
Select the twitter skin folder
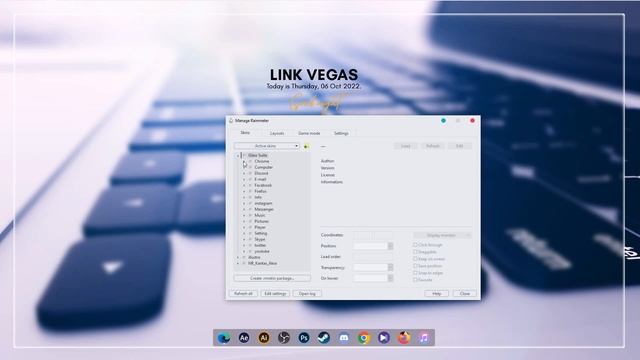pos(260,245)
